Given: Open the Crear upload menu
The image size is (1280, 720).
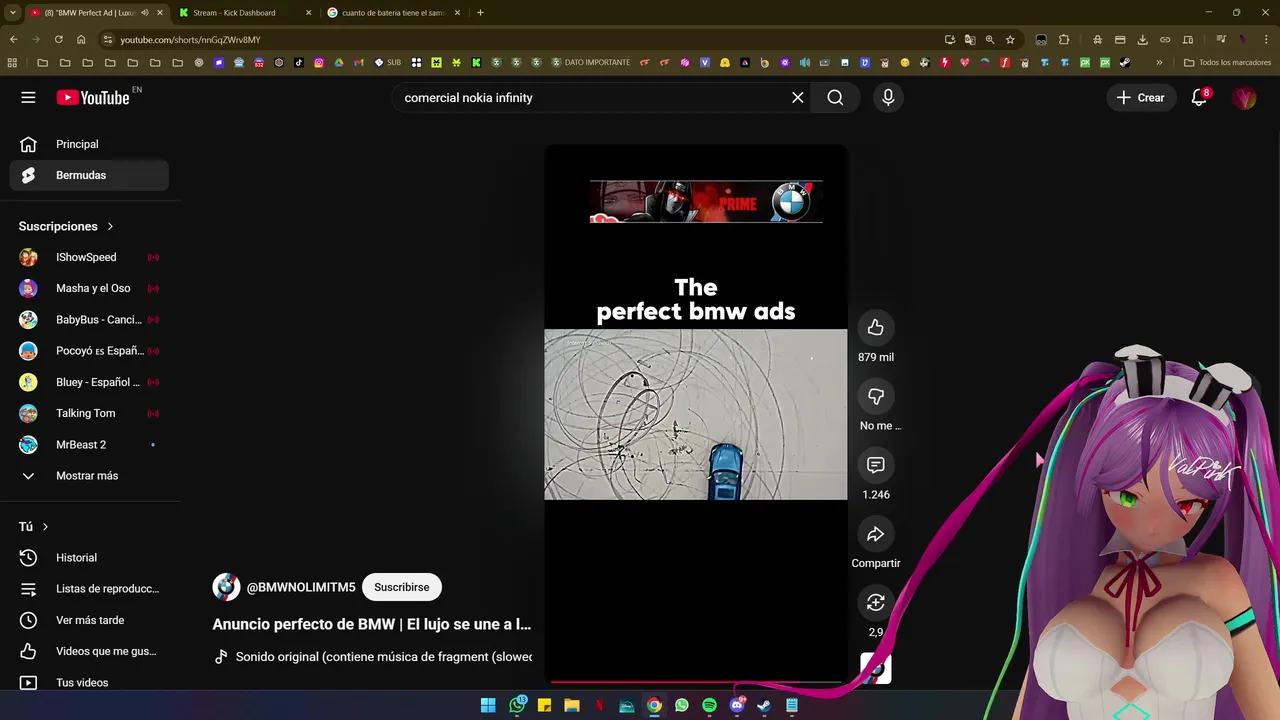Looking at the screenshot, I should click(x=1140, y=97).
